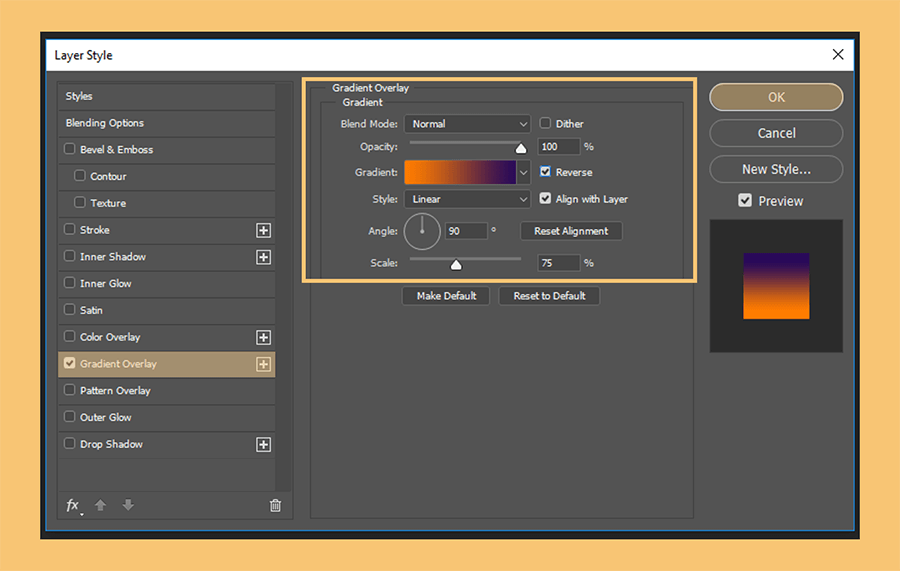Click the Reset to Default button
900x571 pixels.
click(x=549, y=296)
